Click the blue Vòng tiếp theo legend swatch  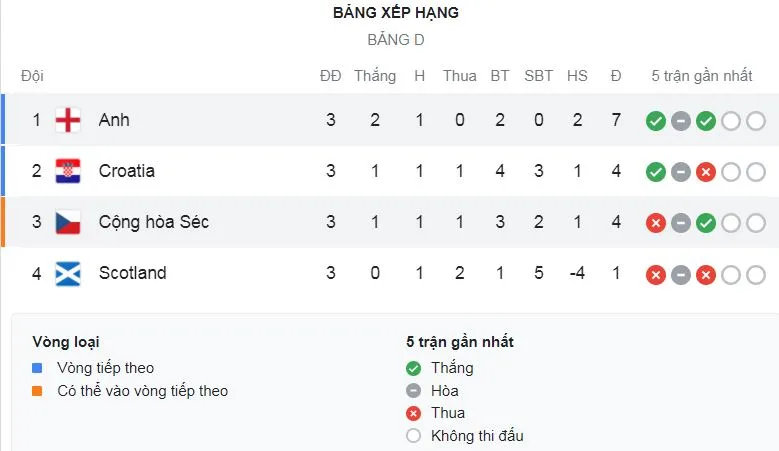(x=37, y=368)
